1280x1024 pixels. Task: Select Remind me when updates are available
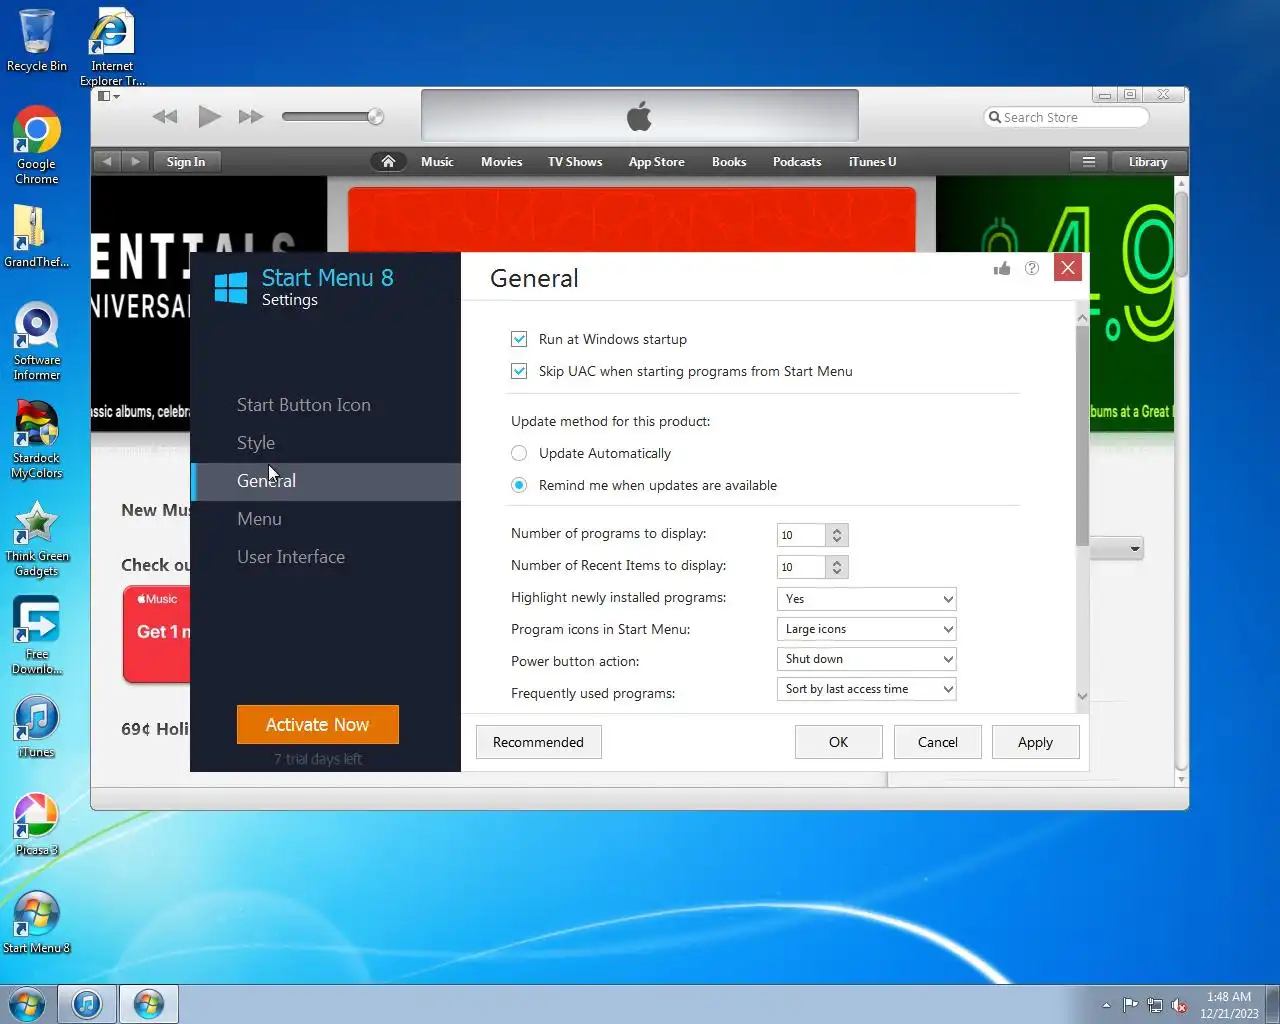519,485
